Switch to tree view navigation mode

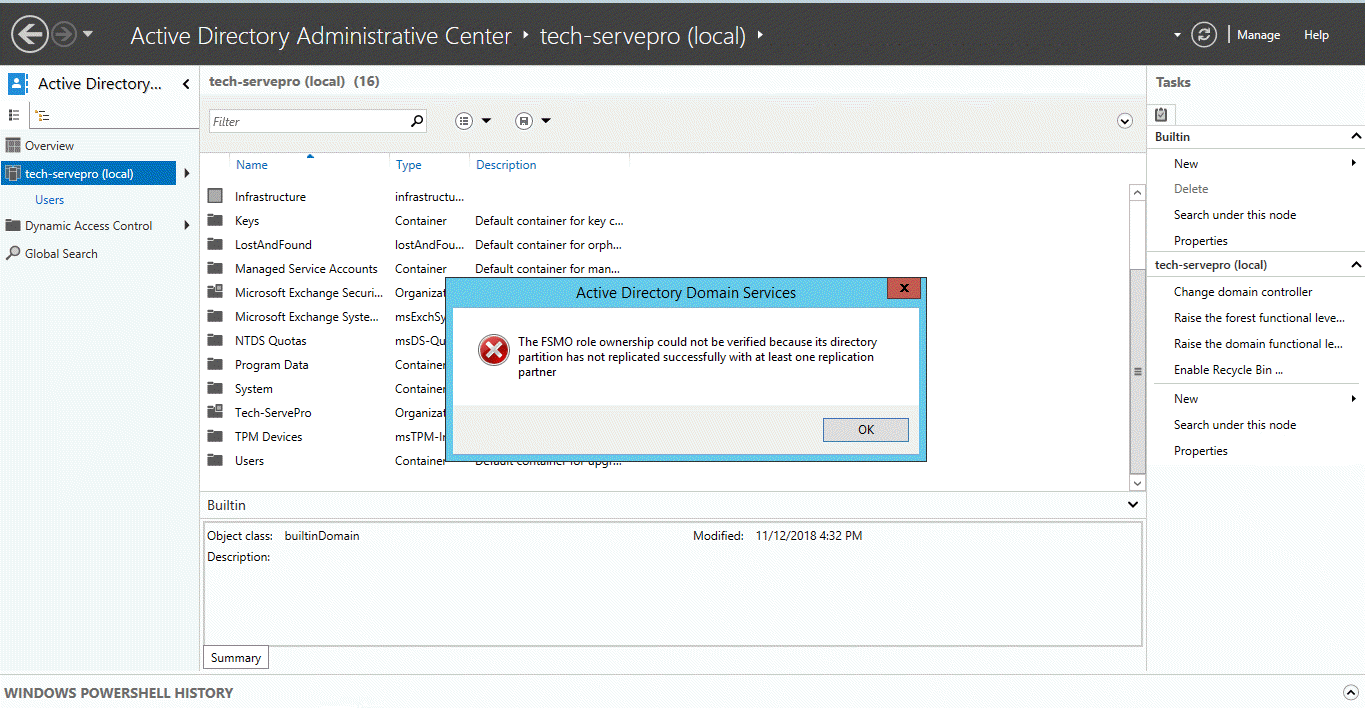41,115
